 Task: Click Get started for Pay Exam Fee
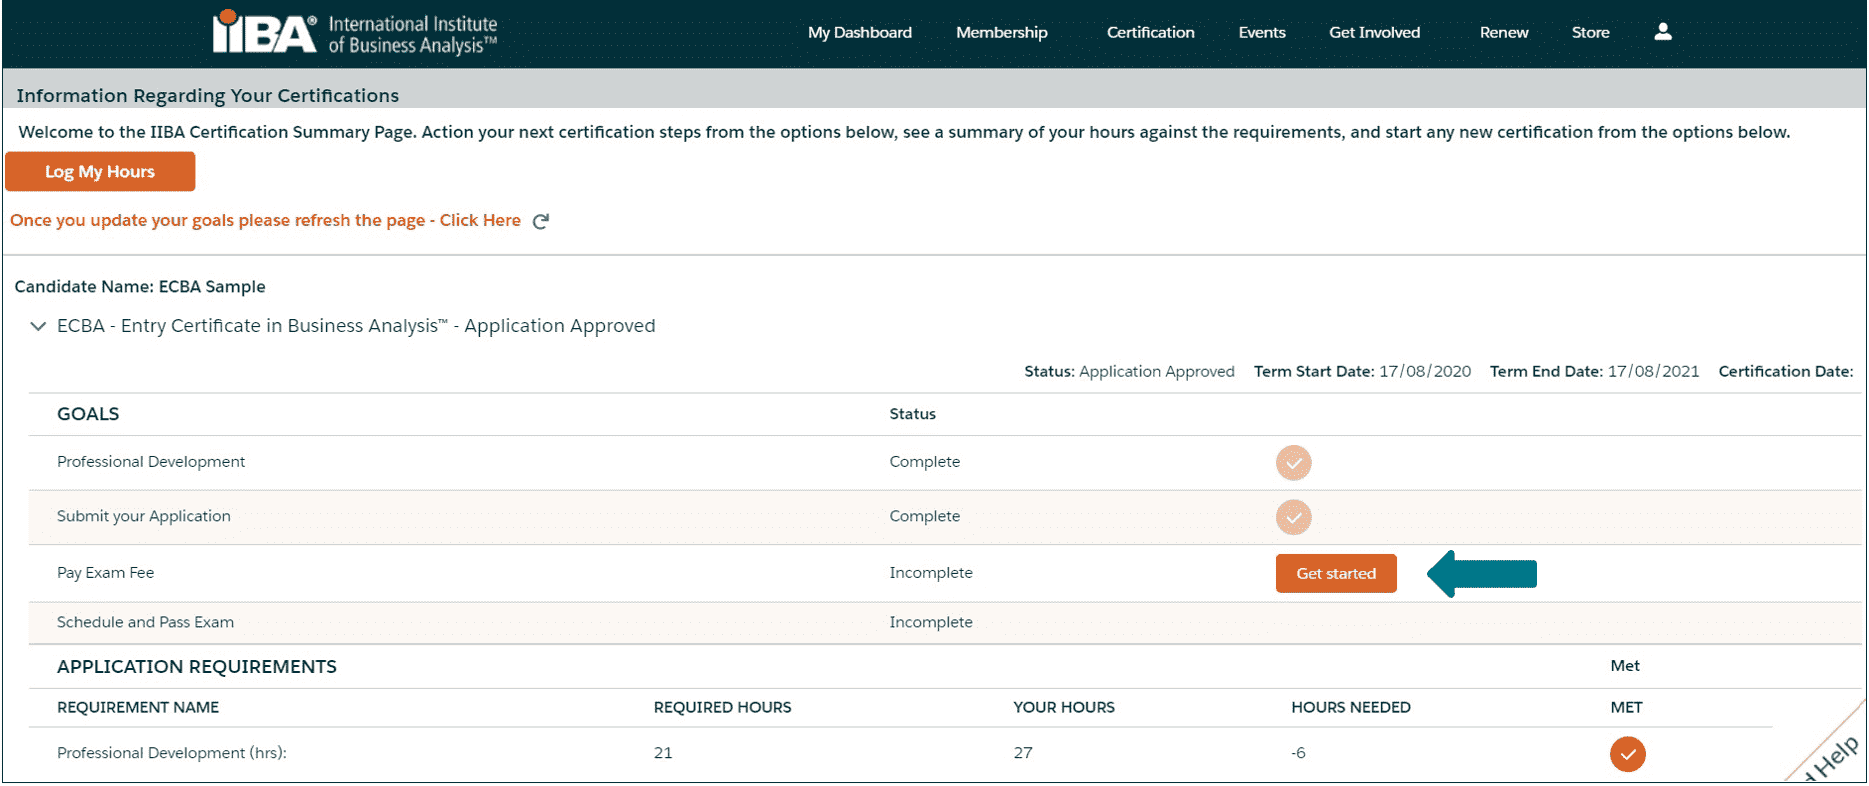click(x=1336, y=574)
